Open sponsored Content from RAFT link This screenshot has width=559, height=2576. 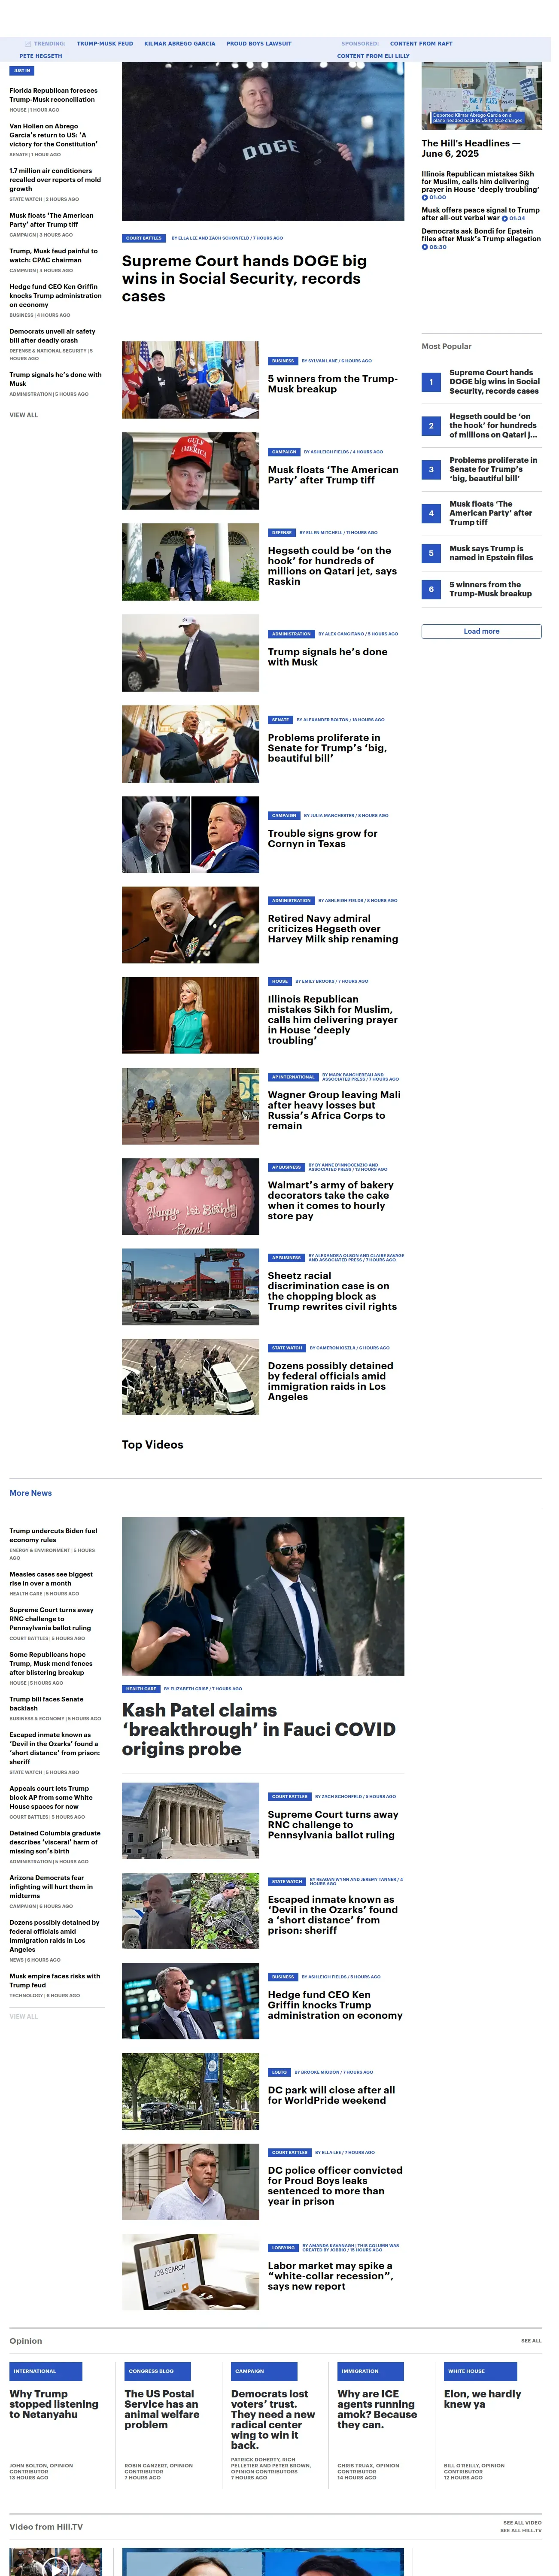421,44
